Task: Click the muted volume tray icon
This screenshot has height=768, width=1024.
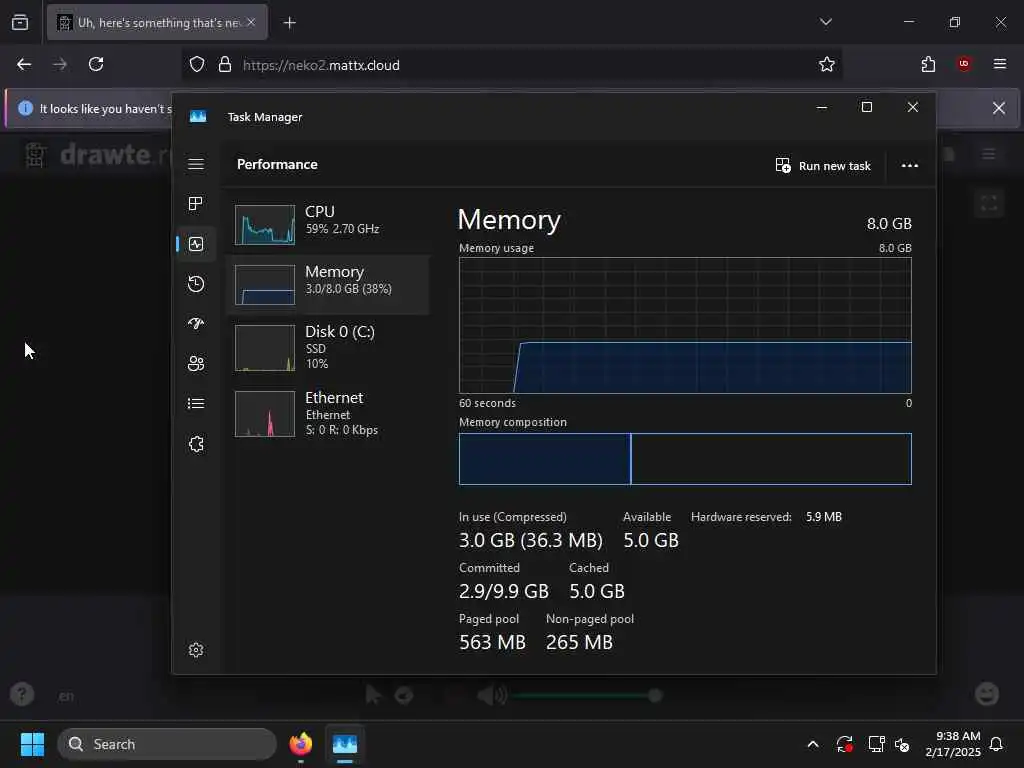Action: 902,744
